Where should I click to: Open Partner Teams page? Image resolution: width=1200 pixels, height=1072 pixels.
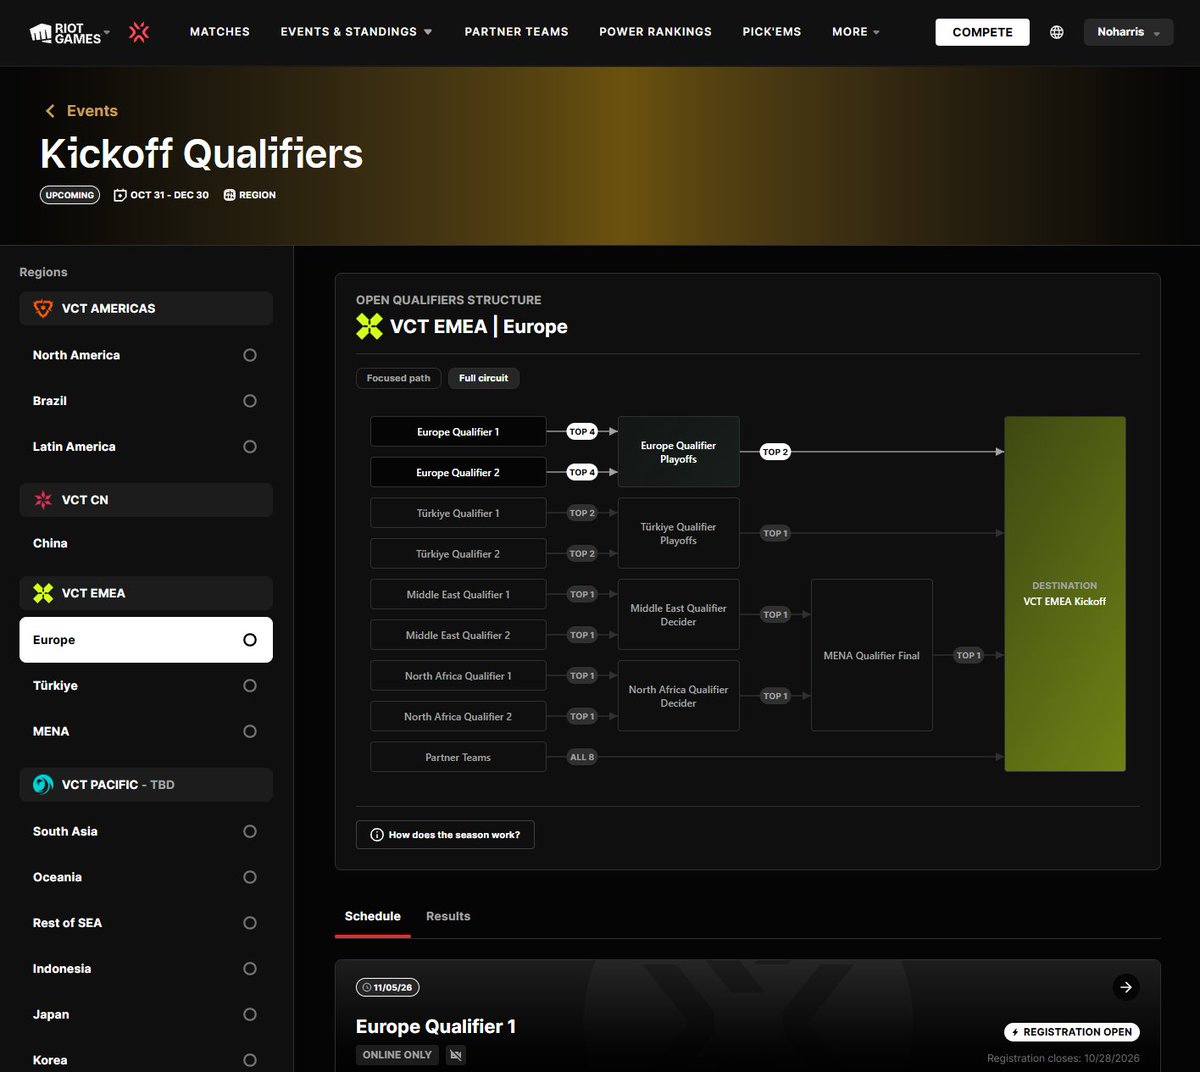[516, 32]
